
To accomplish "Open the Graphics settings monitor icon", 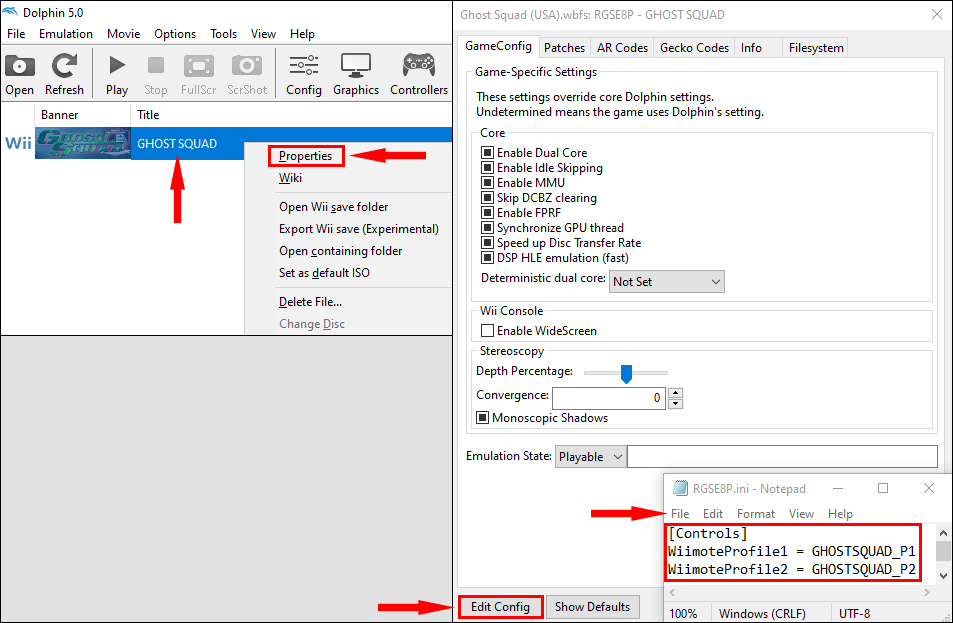I will click(356, 66).
